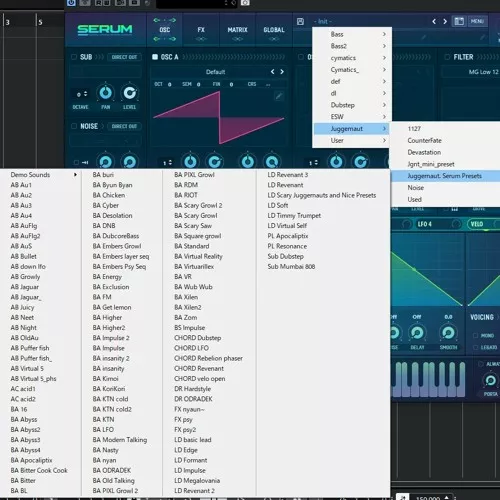Click the piano keyboard in Serum
The image size is (500, 500).
[x=429, y=379]
